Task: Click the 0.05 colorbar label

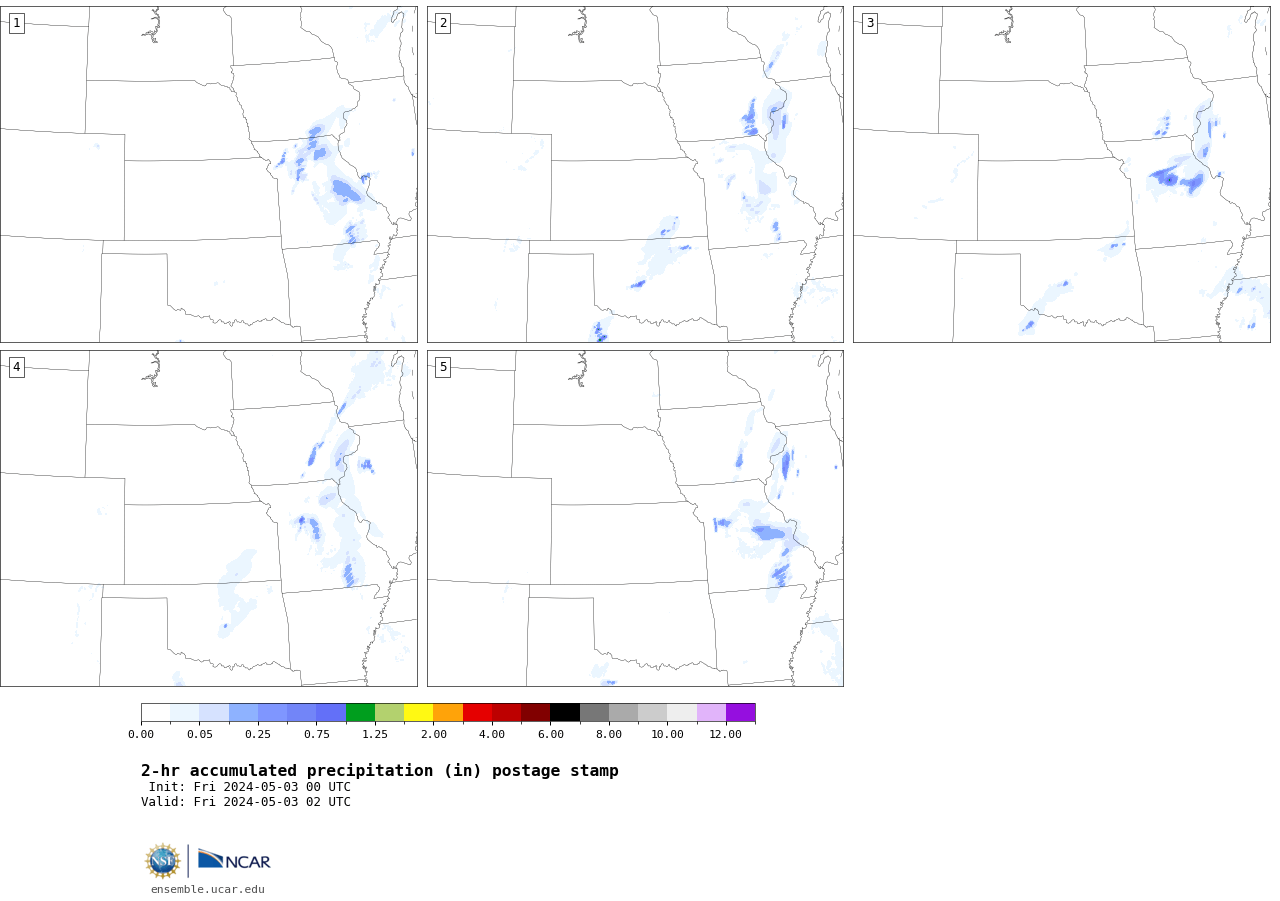Action: [x=199, y=735]
